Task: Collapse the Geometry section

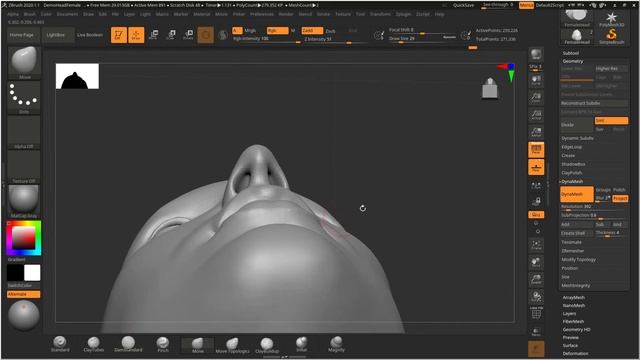Action: (573, 61)
